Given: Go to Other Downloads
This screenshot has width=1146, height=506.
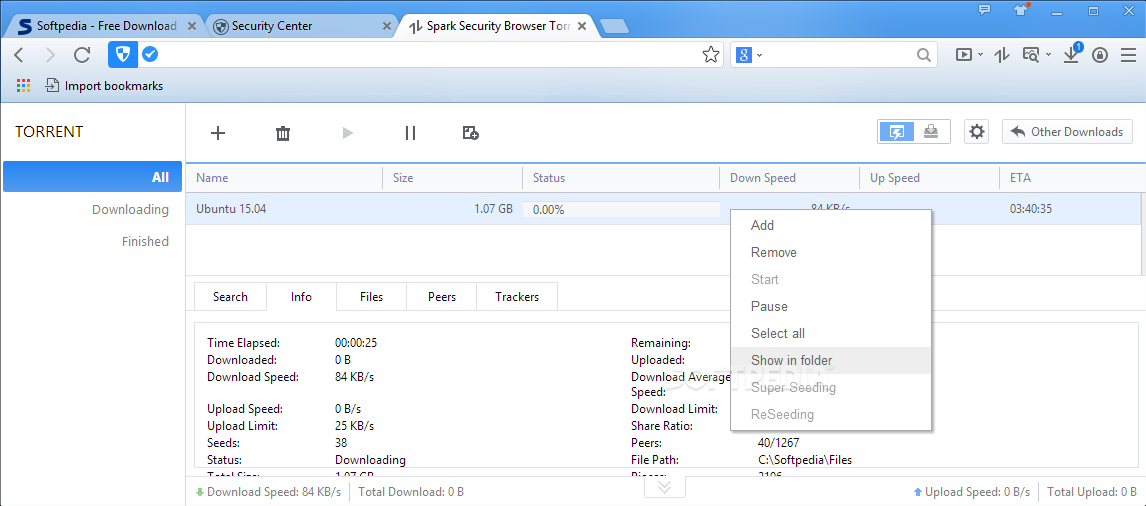Looking at the screenshot, I should 1067,132.
